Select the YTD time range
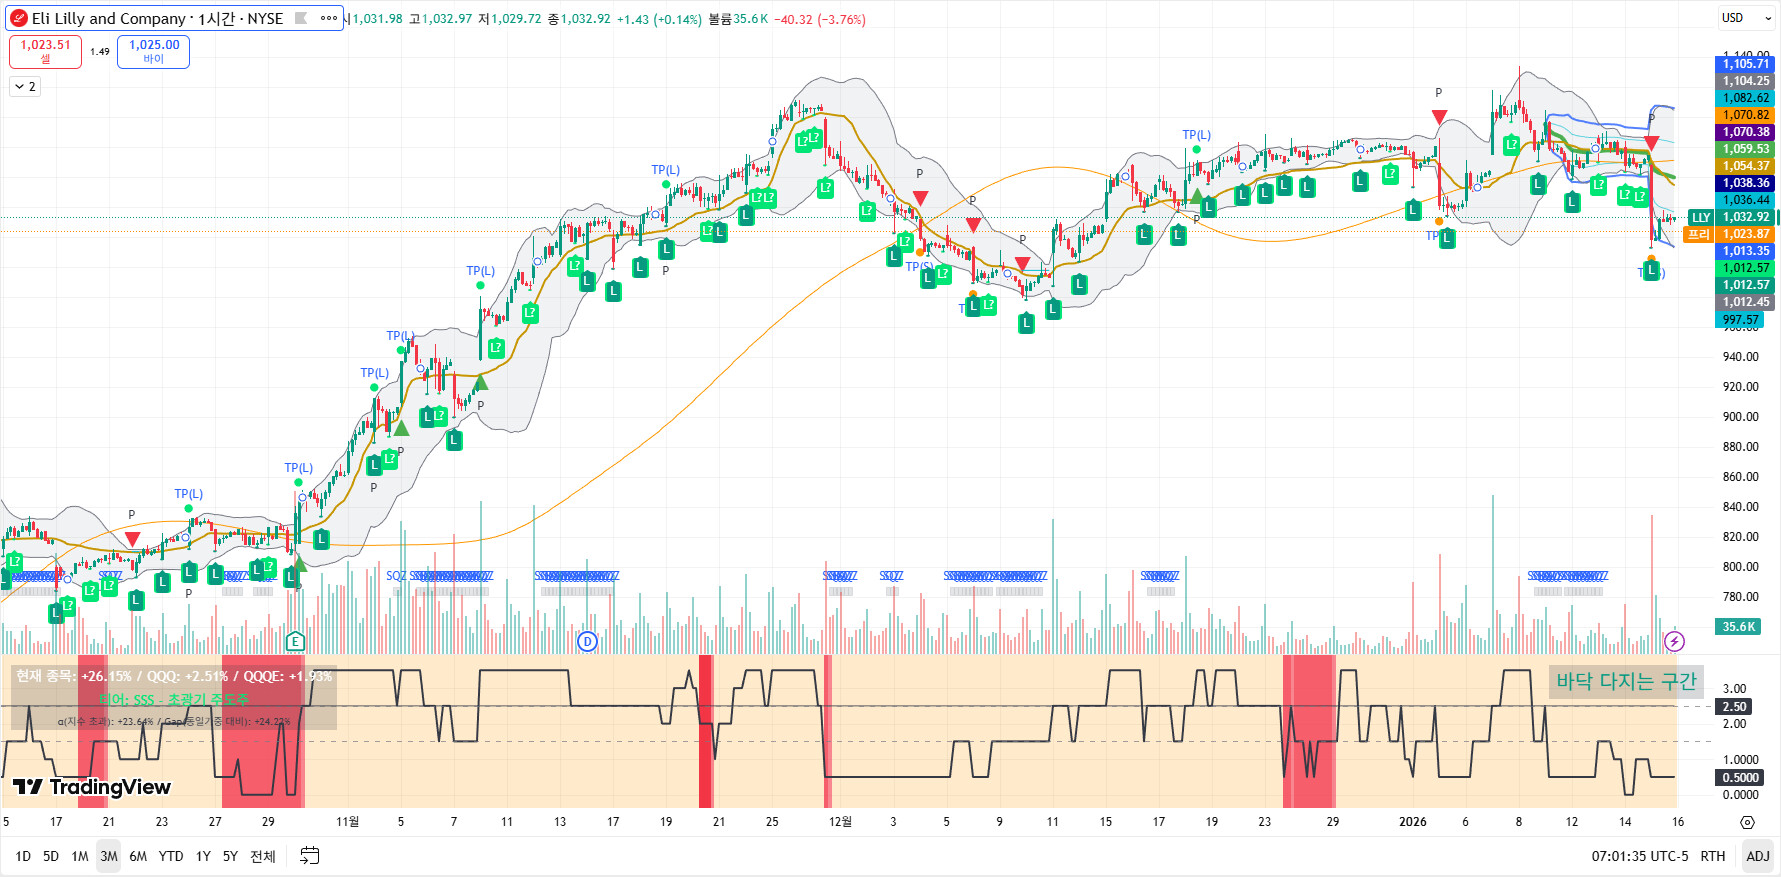The width and height of the screenshot is (1781, 877). (x=171, y=856)
